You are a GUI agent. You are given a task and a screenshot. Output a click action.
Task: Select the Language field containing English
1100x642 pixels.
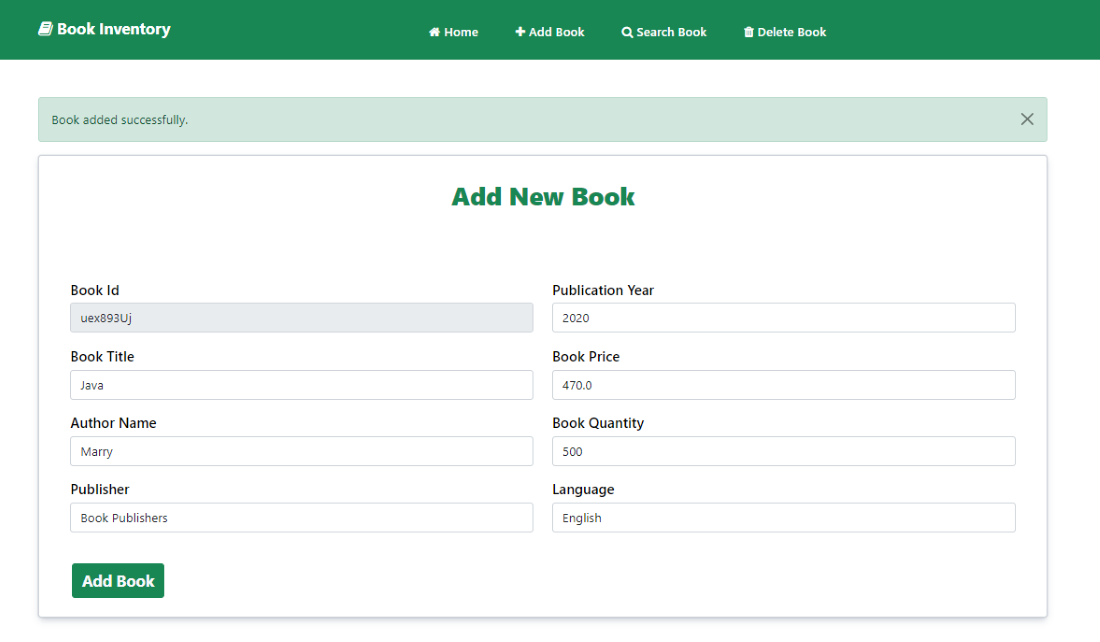point(783,517)
